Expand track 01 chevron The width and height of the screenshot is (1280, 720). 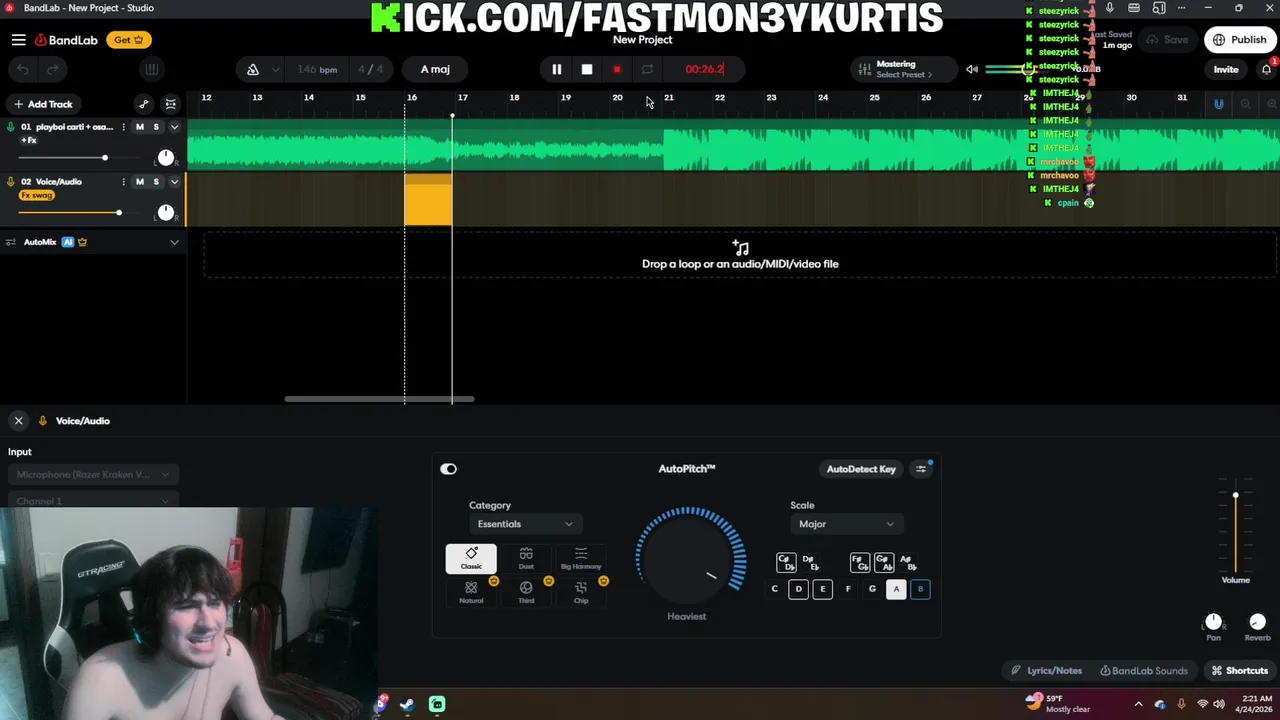click(x=174, y=127)
